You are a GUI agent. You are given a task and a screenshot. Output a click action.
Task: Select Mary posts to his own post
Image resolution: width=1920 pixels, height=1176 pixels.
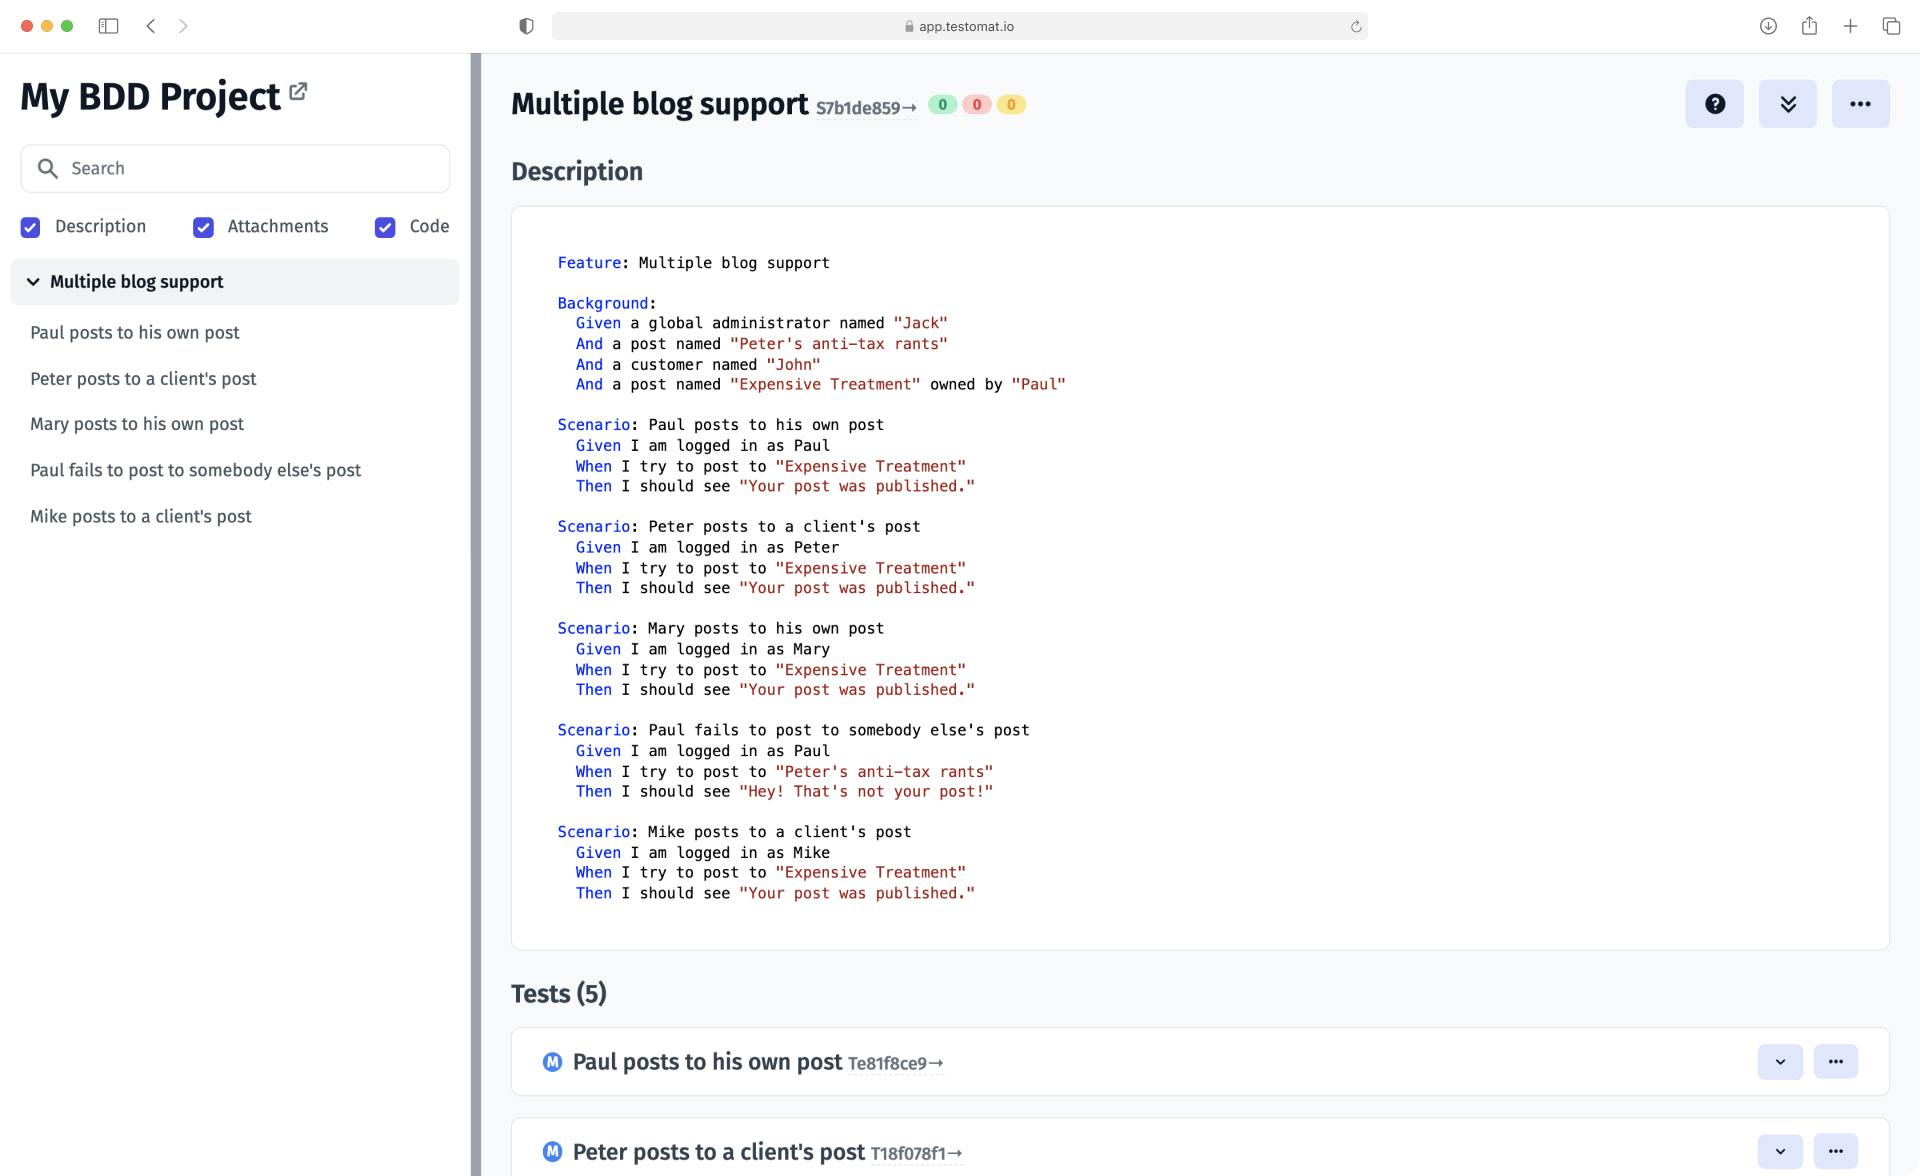click(137, 424)
